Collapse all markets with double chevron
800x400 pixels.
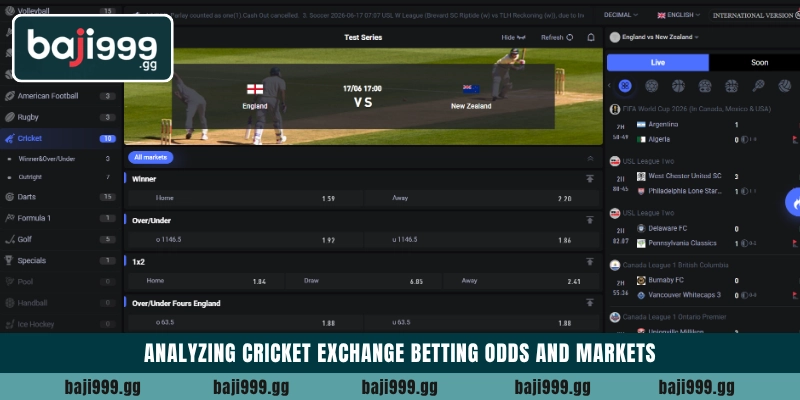590,158
